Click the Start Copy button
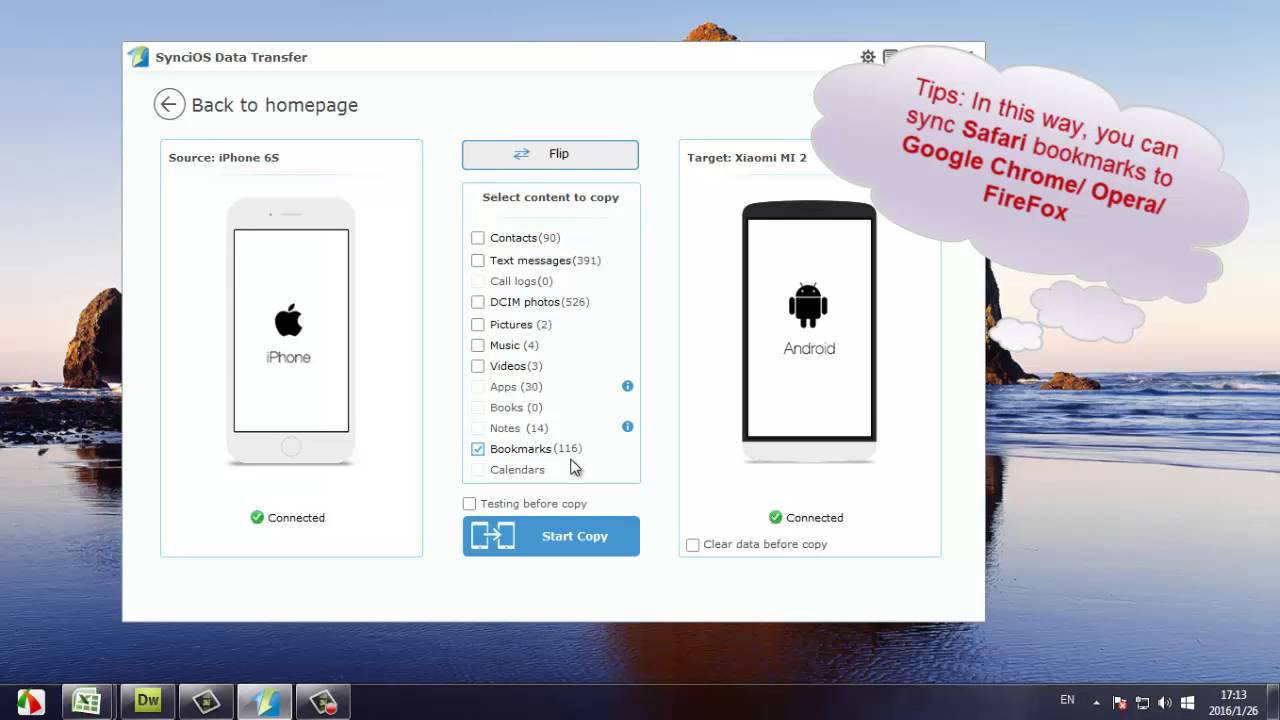The width and height of the screenshot is (1280, 720). tap(551, 536)
